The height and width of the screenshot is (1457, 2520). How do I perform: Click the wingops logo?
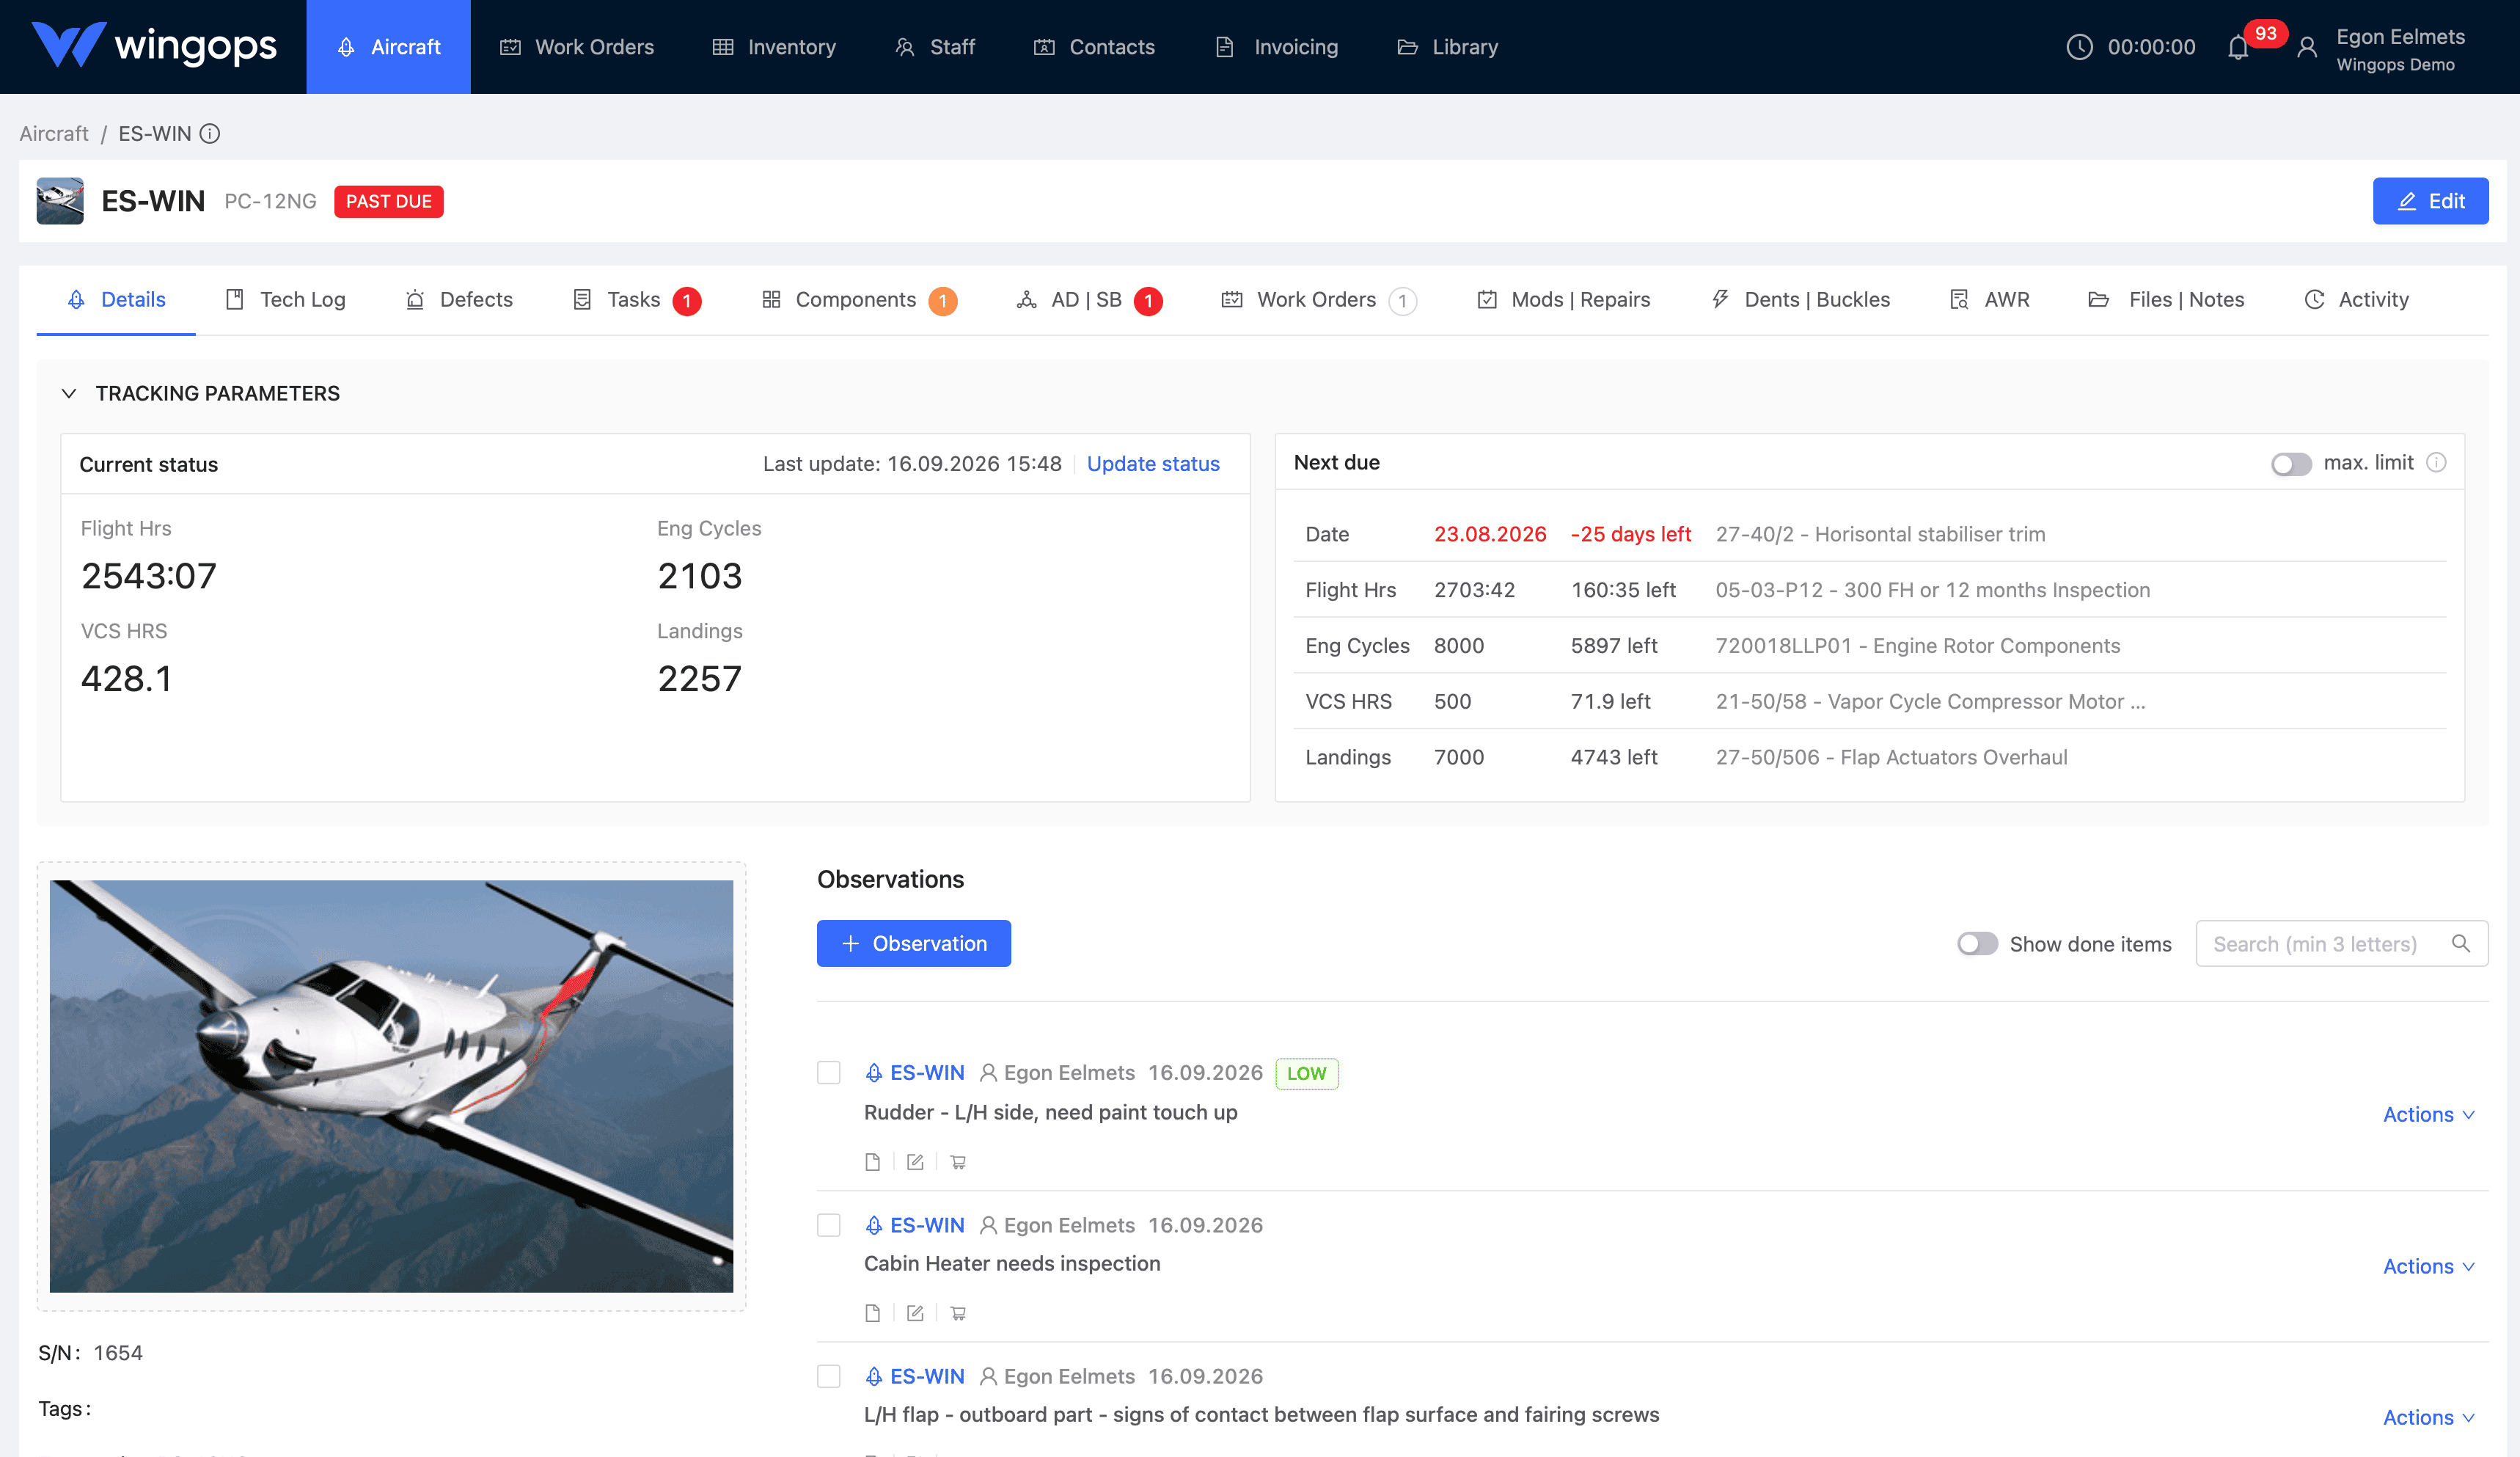[154, 46]
